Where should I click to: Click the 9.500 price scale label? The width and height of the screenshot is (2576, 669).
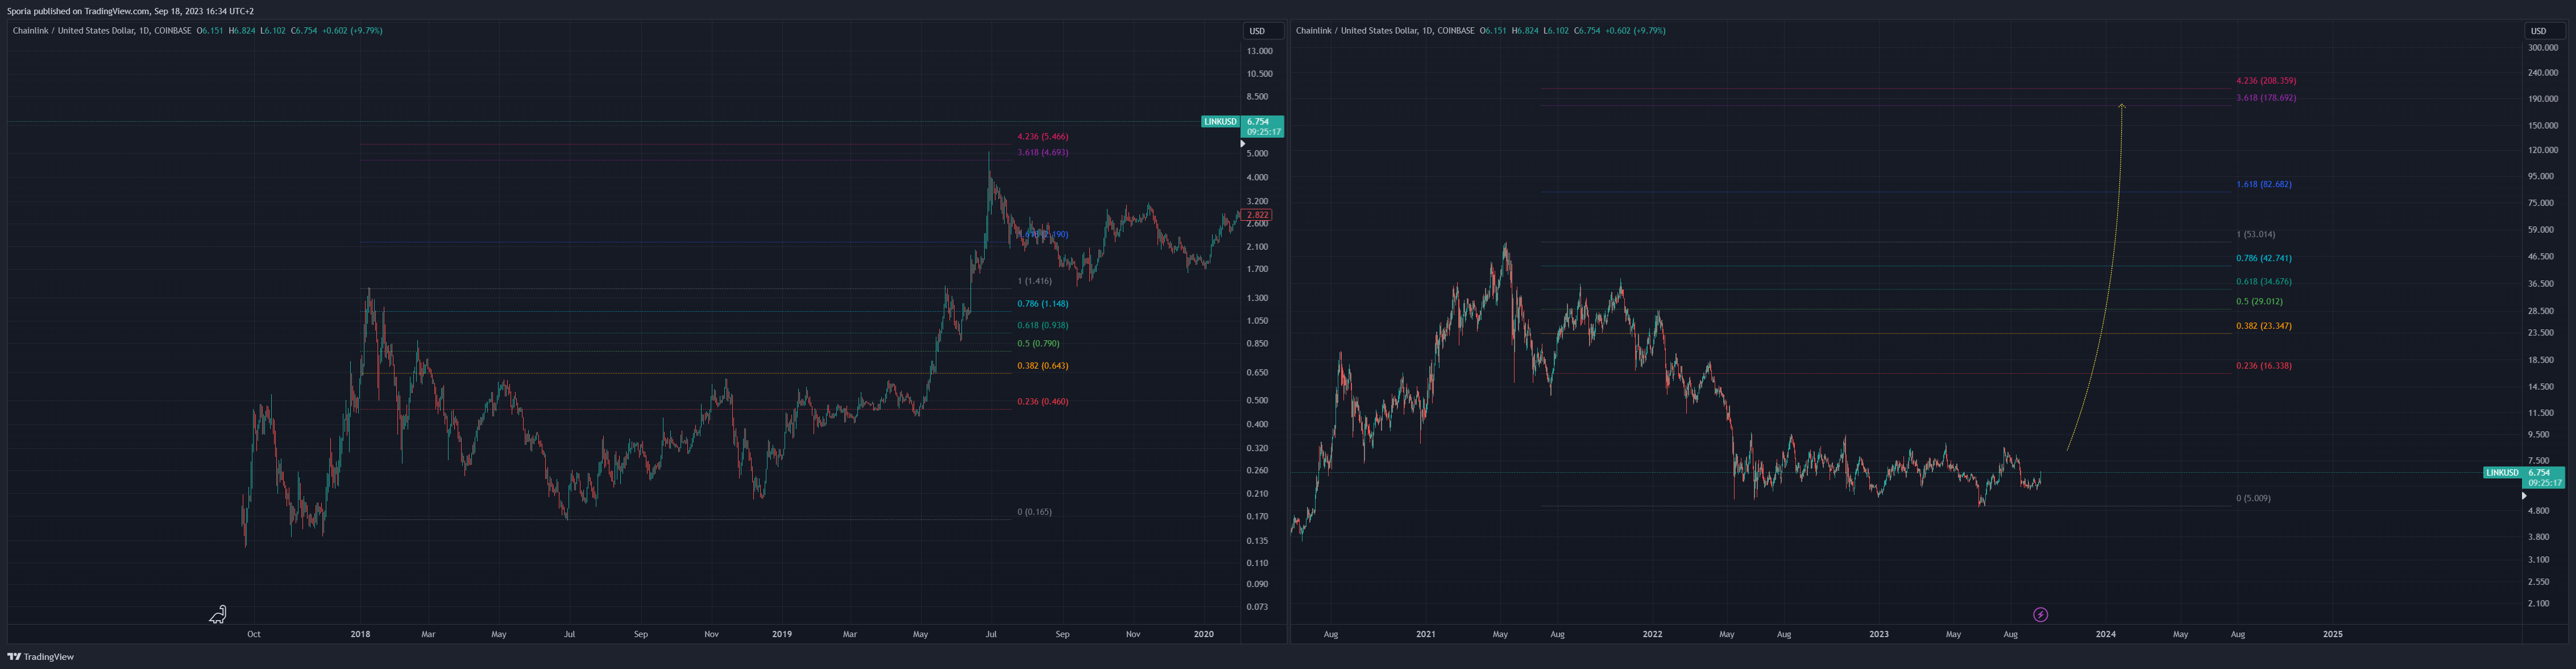tap(2539, 435)
